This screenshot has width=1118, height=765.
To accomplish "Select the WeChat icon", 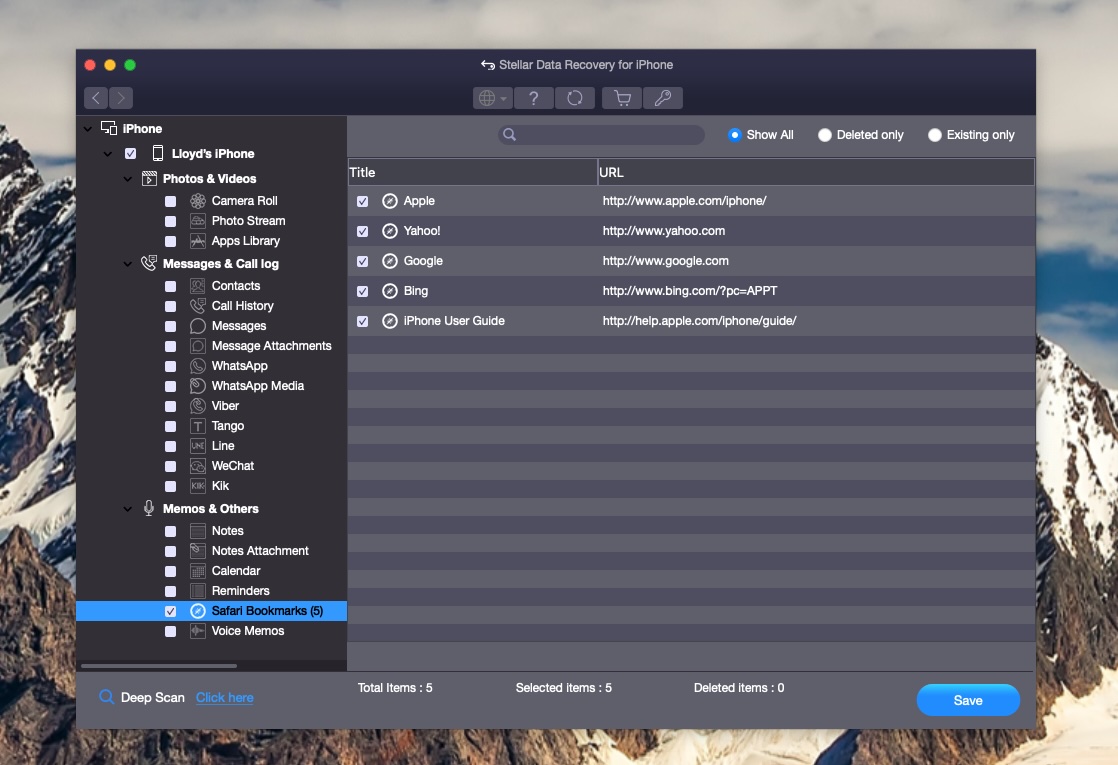I will (x=198, y=466).
